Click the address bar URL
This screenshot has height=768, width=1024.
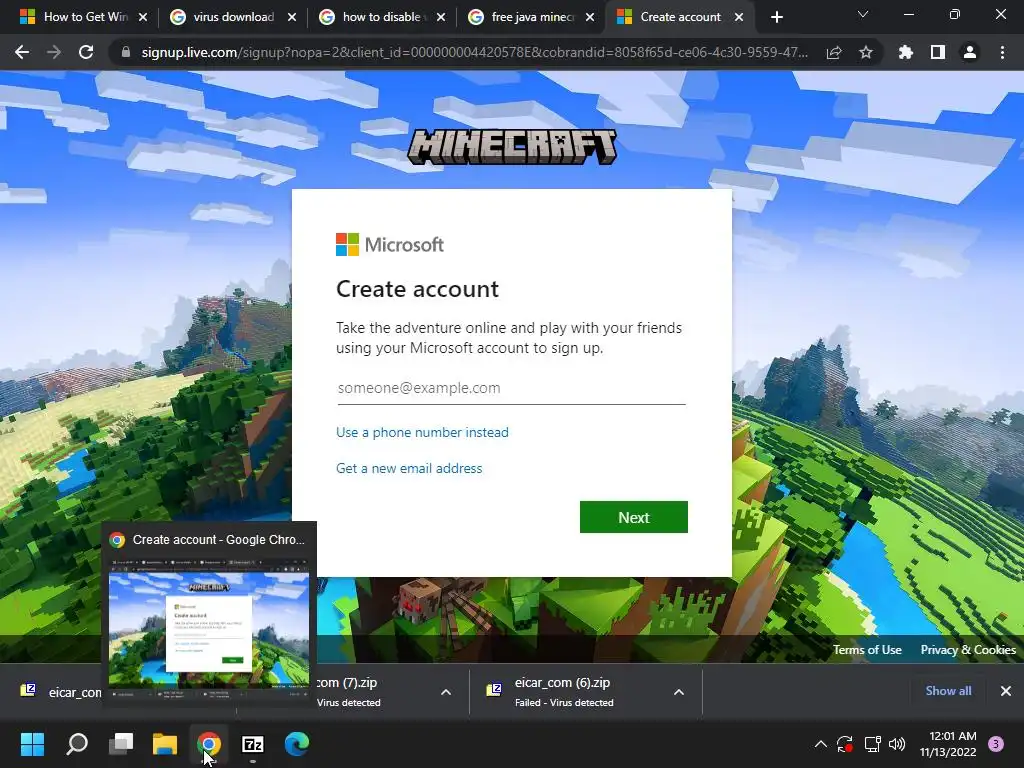[x=474, y=52]
